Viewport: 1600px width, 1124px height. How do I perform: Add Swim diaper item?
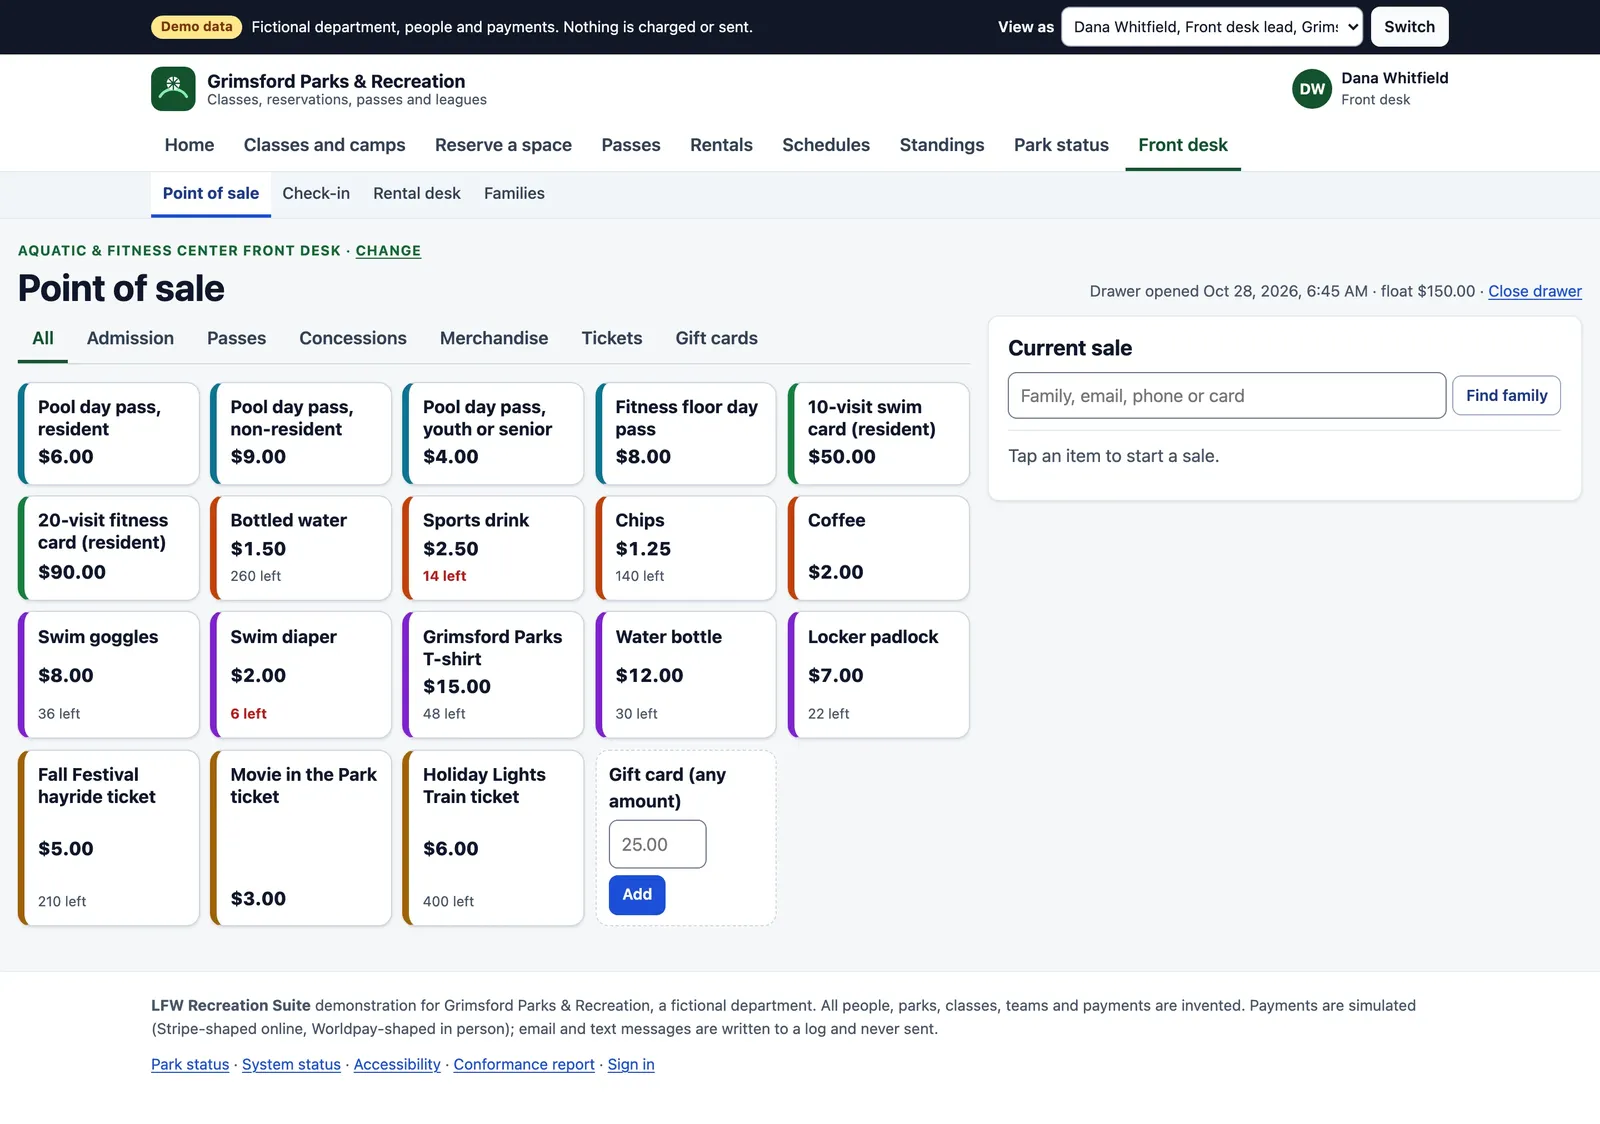click(x=301, y=675)
